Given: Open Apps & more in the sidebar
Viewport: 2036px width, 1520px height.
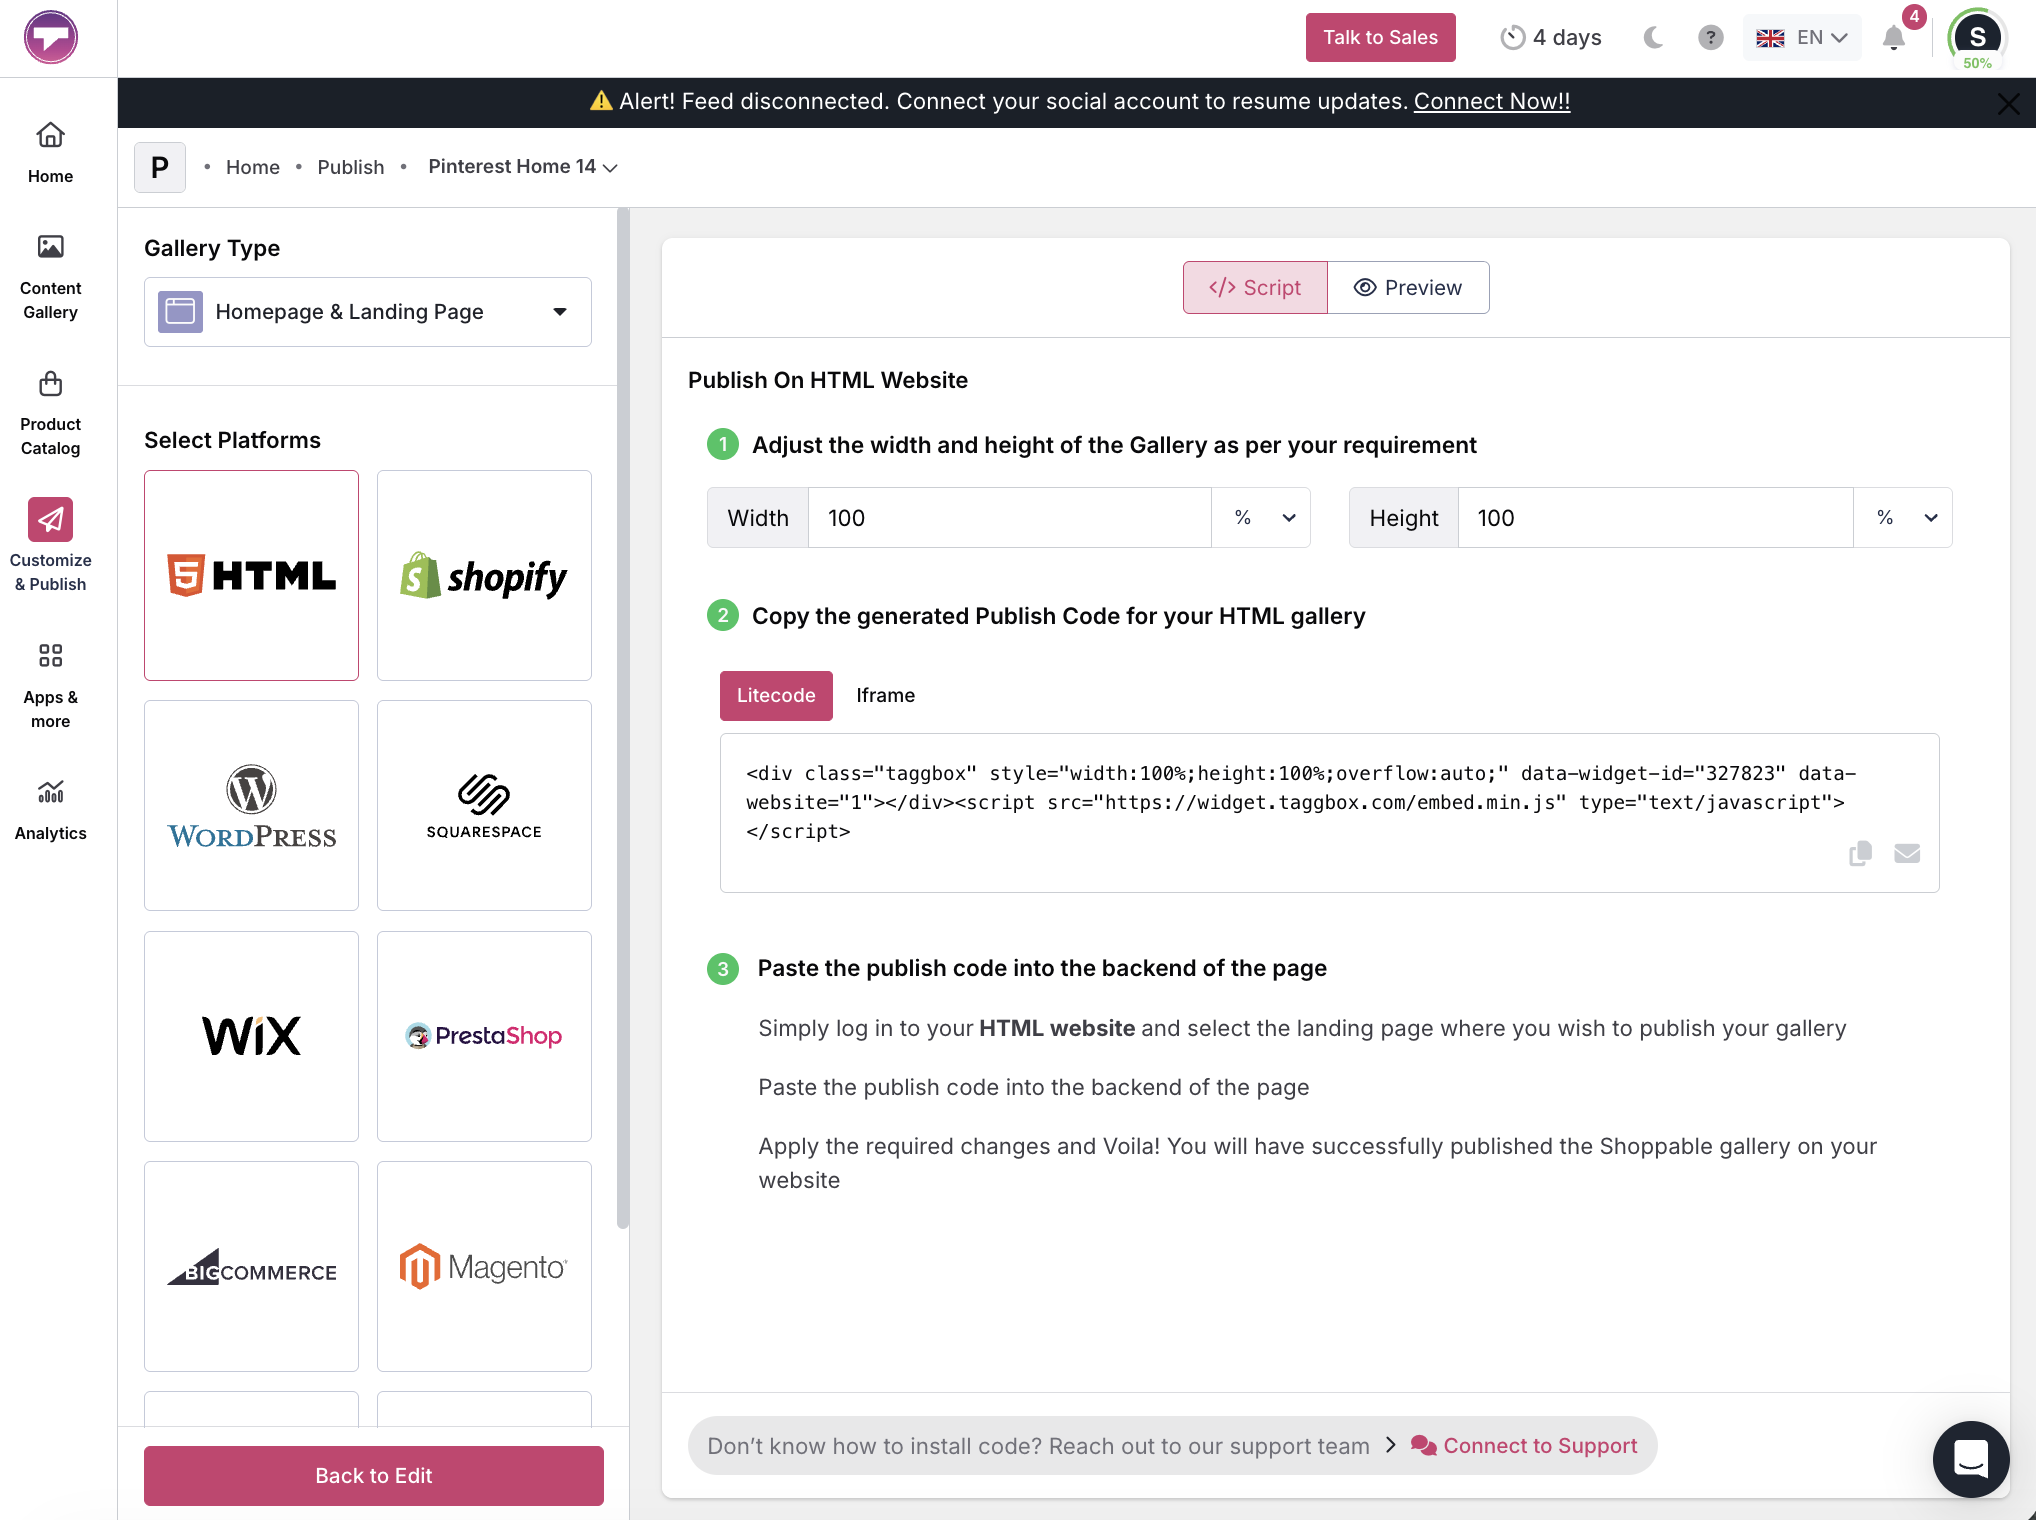Looking at the screenshot, I should 51,686.
